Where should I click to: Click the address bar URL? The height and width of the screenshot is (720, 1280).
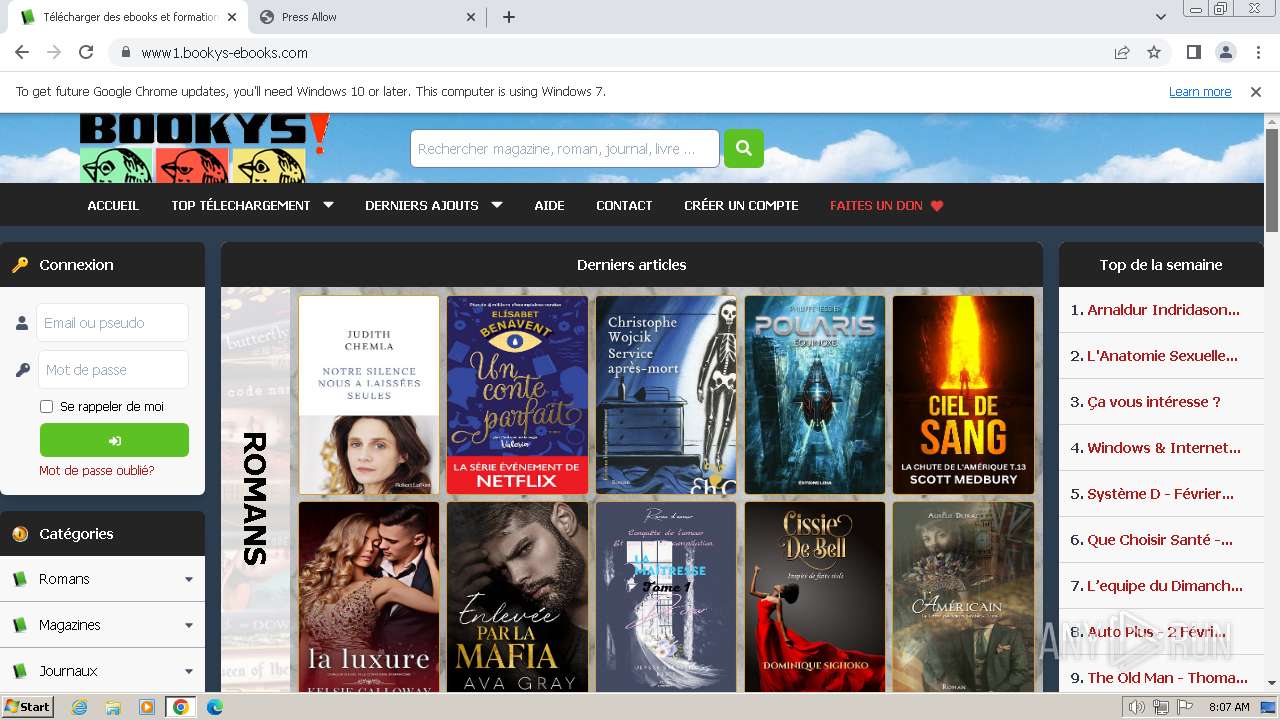pyautogui.click(x=224, y=53)
